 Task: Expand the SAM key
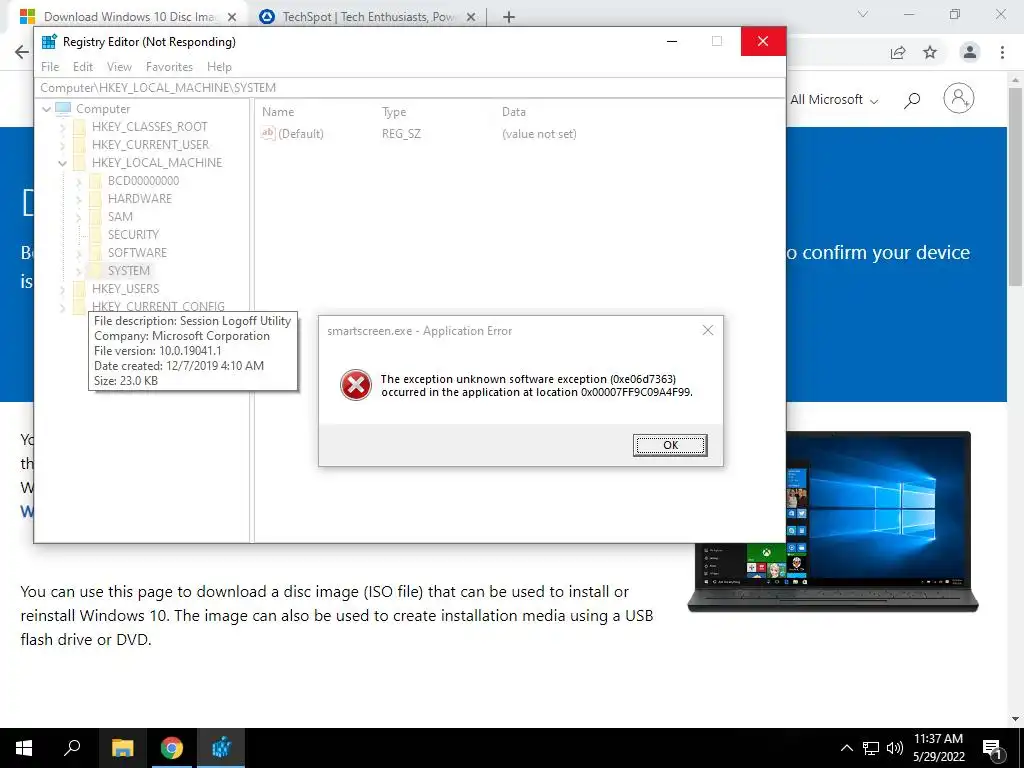pyautogui.click(x=78, y=217)
